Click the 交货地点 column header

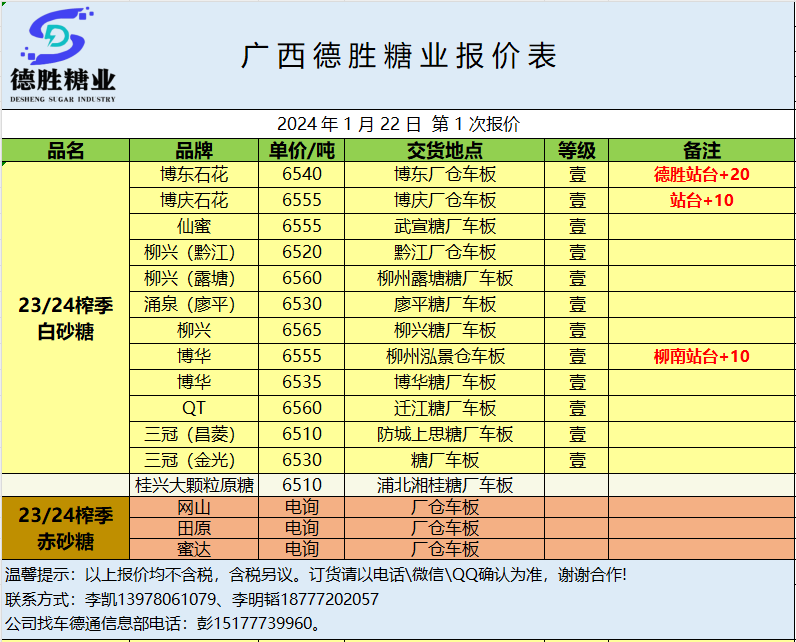[x=445, y=151]
